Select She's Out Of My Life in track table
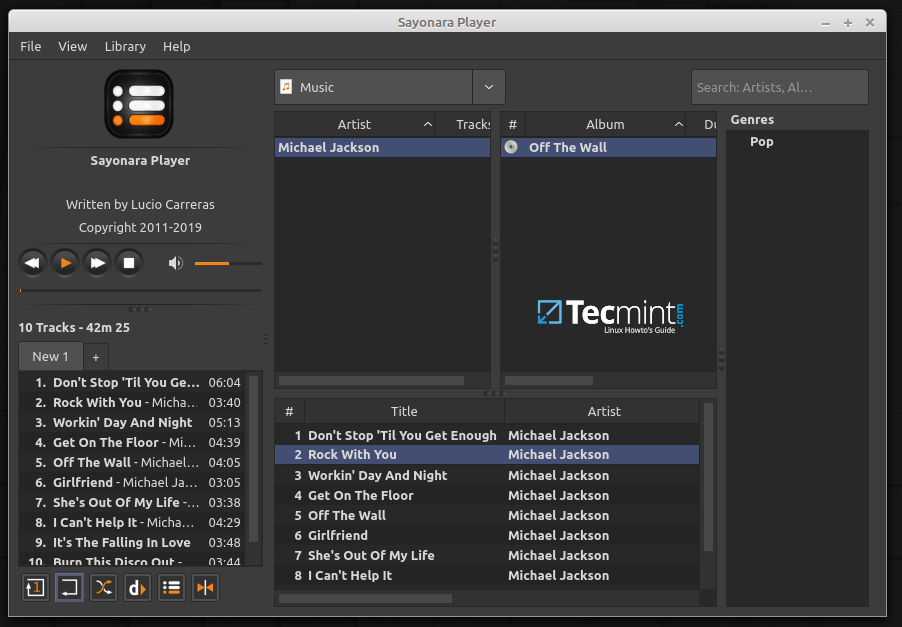Image resolution: width=902 pixels, height=627 pixels. pyautogui.click(x=487, y=555)
